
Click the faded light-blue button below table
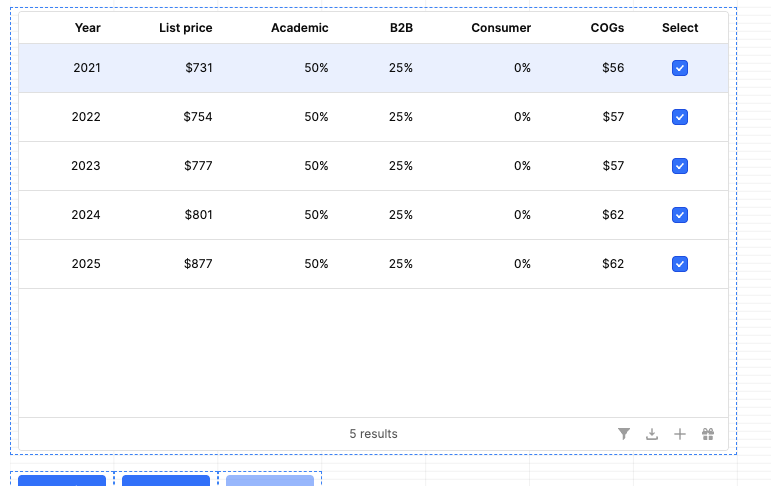point(270,481)
